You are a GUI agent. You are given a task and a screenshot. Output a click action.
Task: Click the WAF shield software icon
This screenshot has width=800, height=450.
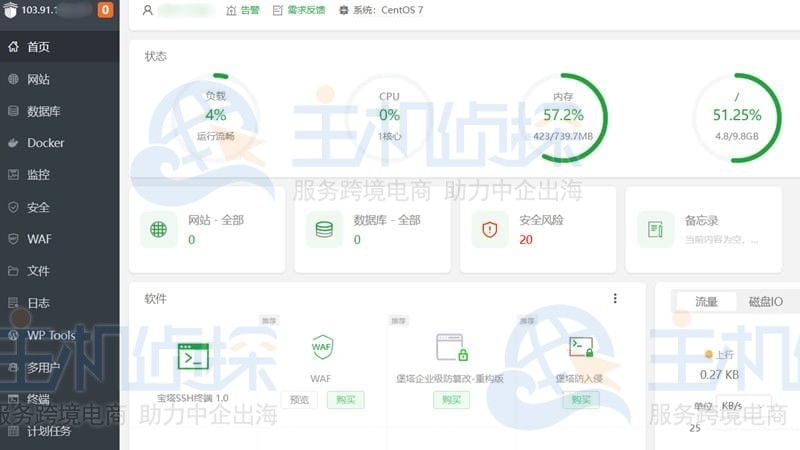point(322,347)
